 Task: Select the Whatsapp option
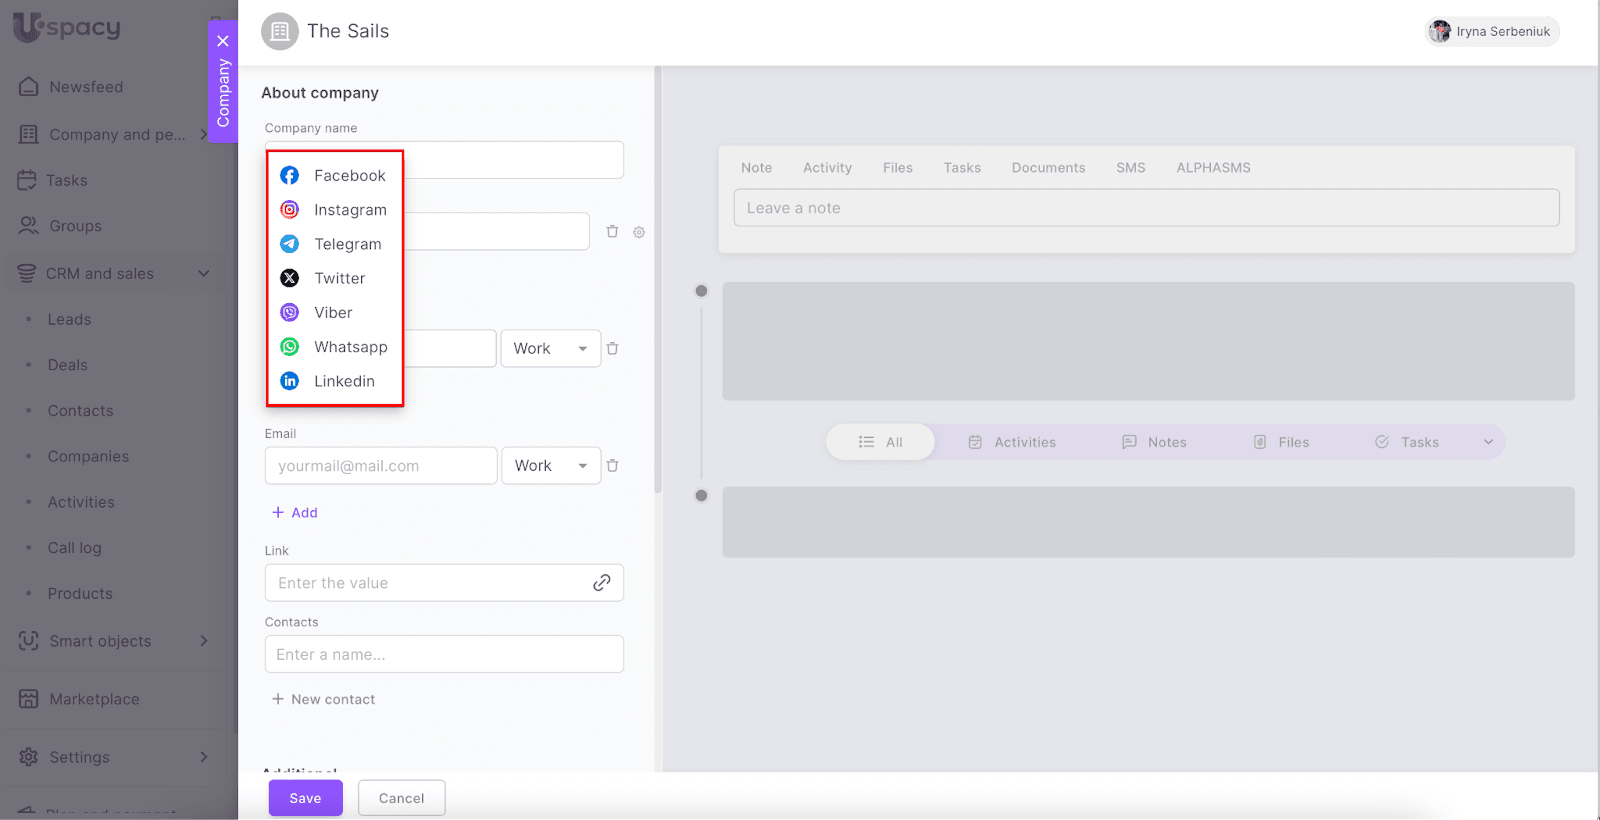tap(350, 347)
